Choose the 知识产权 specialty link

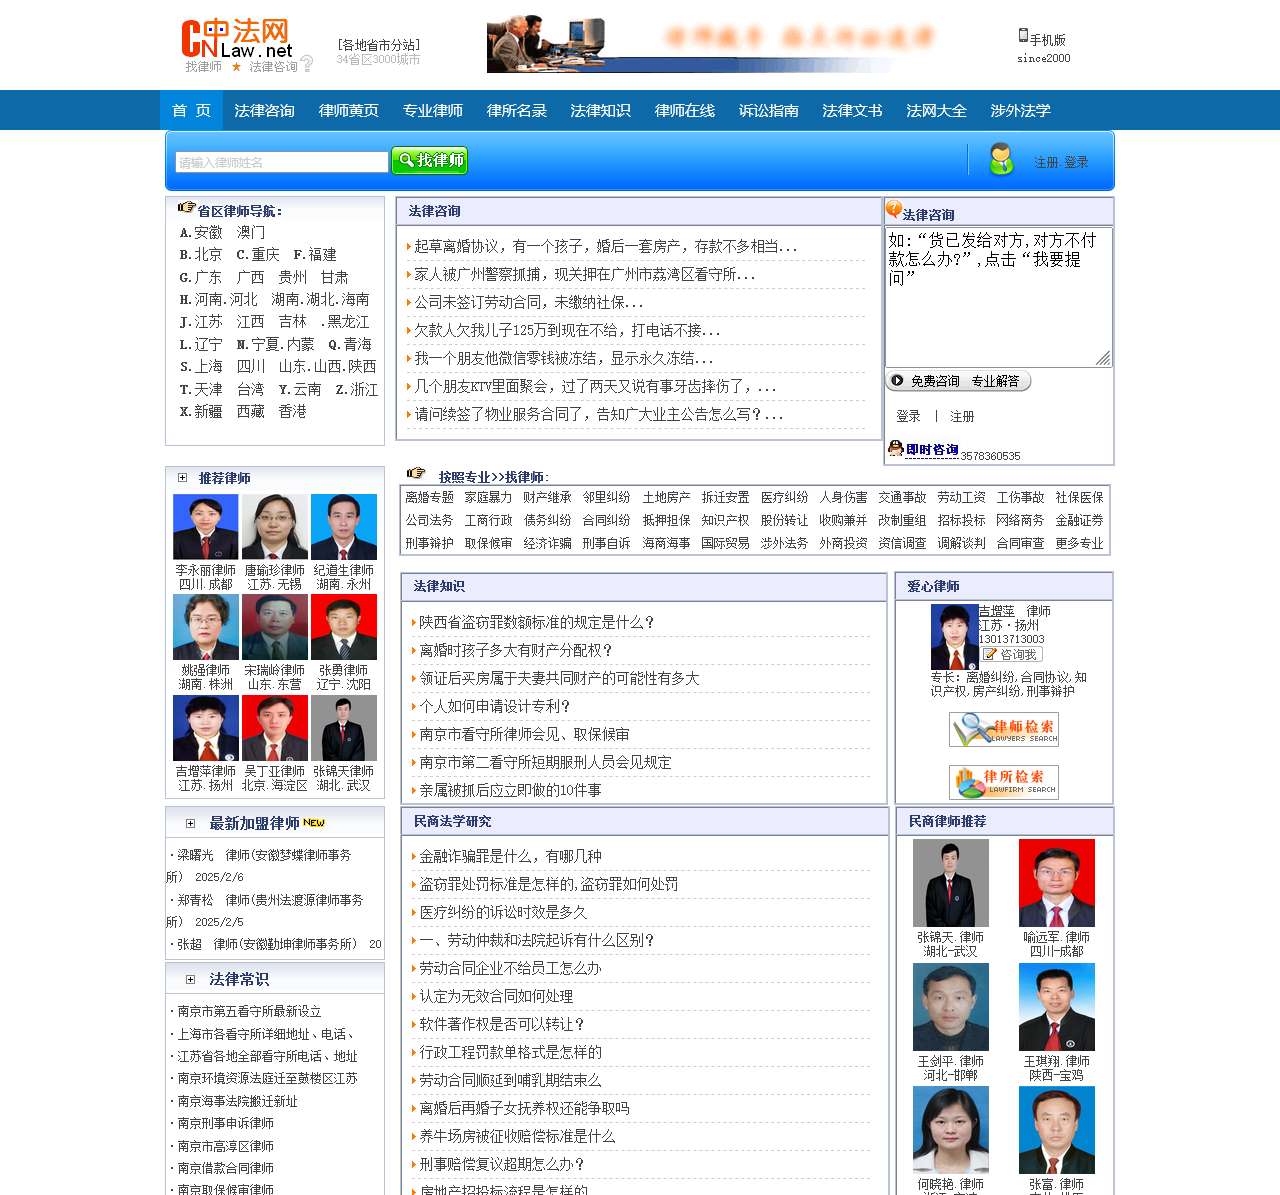point(725,520)
